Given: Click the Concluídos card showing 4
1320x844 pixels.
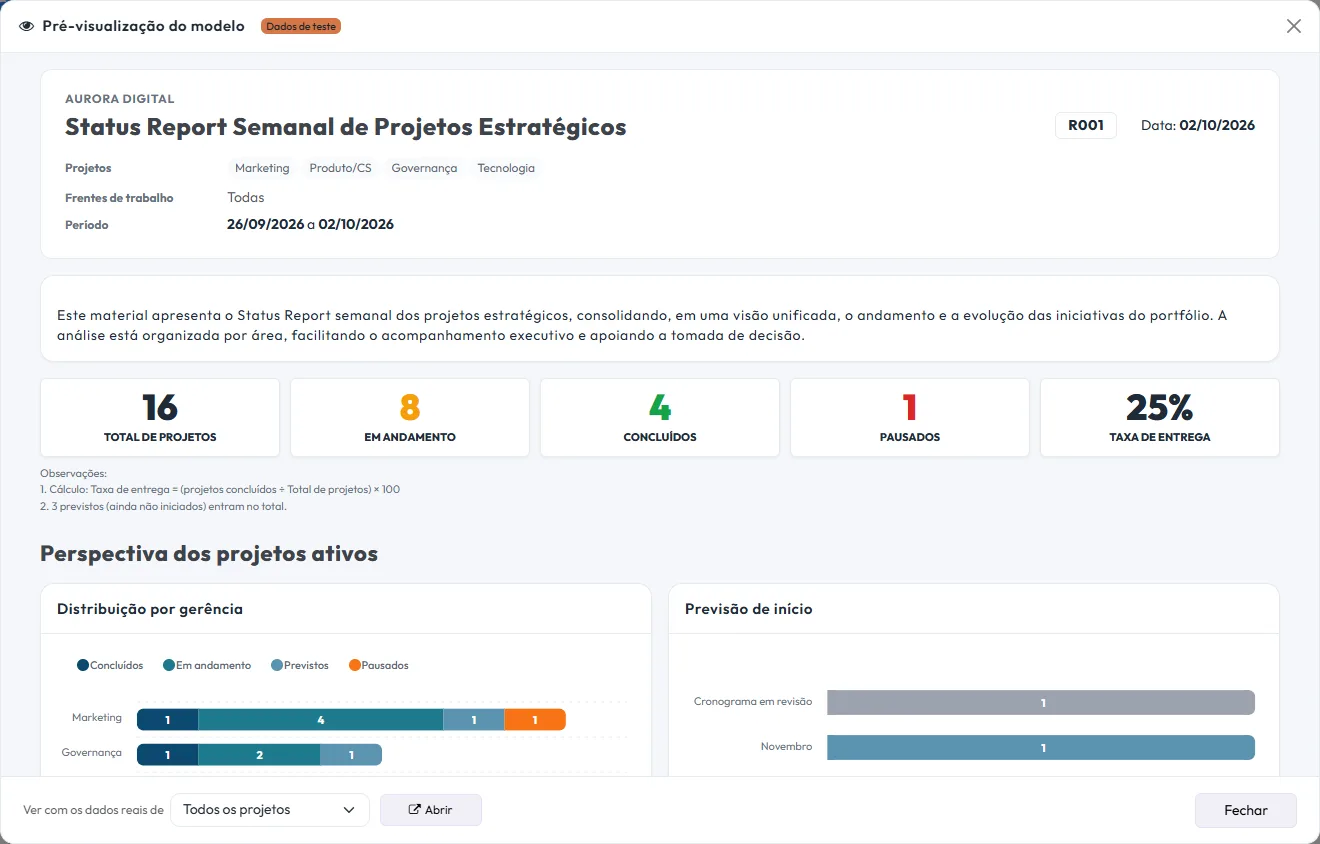Looking at the screenshot, I should (660, 418).
